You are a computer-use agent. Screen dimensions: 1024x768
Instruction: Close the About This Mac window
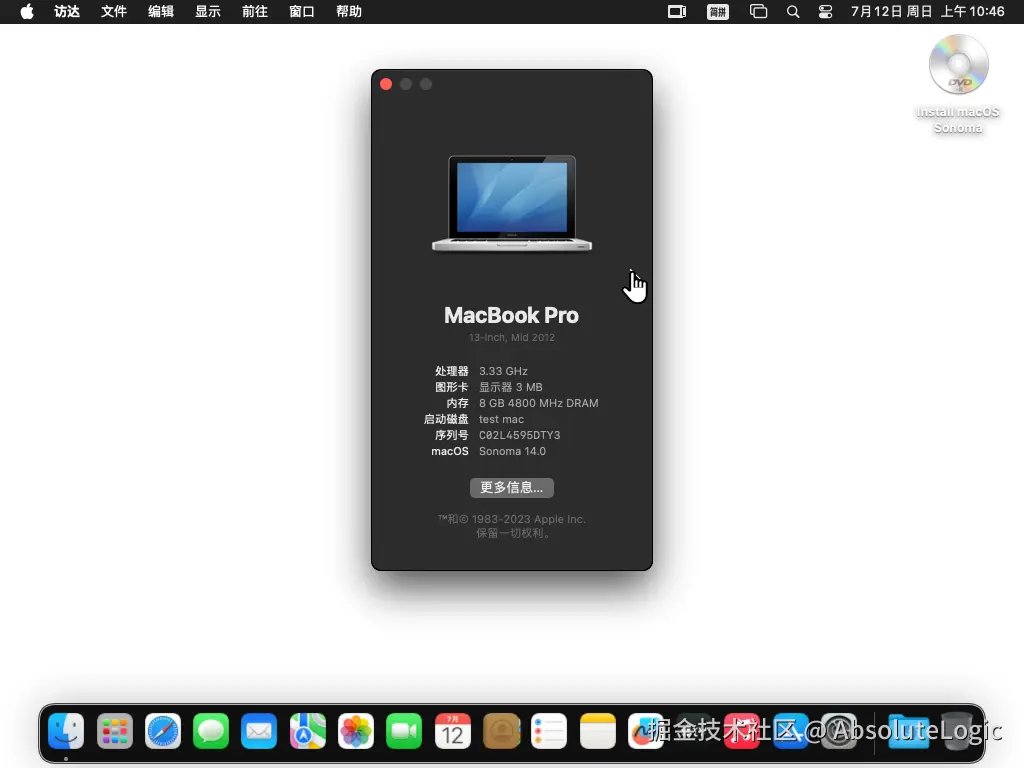click(x=386, y=84)
